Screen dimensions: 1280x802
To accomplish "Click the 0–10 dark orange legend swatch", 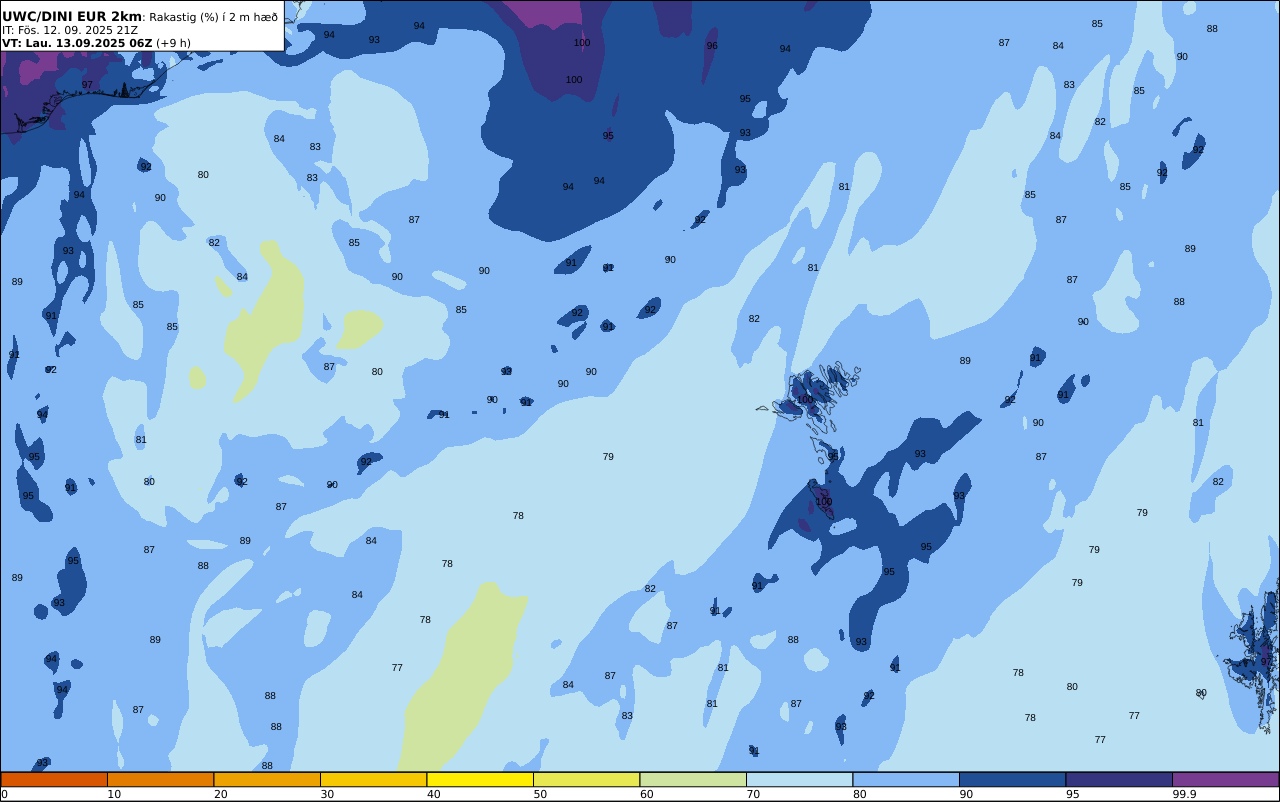I will tap(54, 779).
